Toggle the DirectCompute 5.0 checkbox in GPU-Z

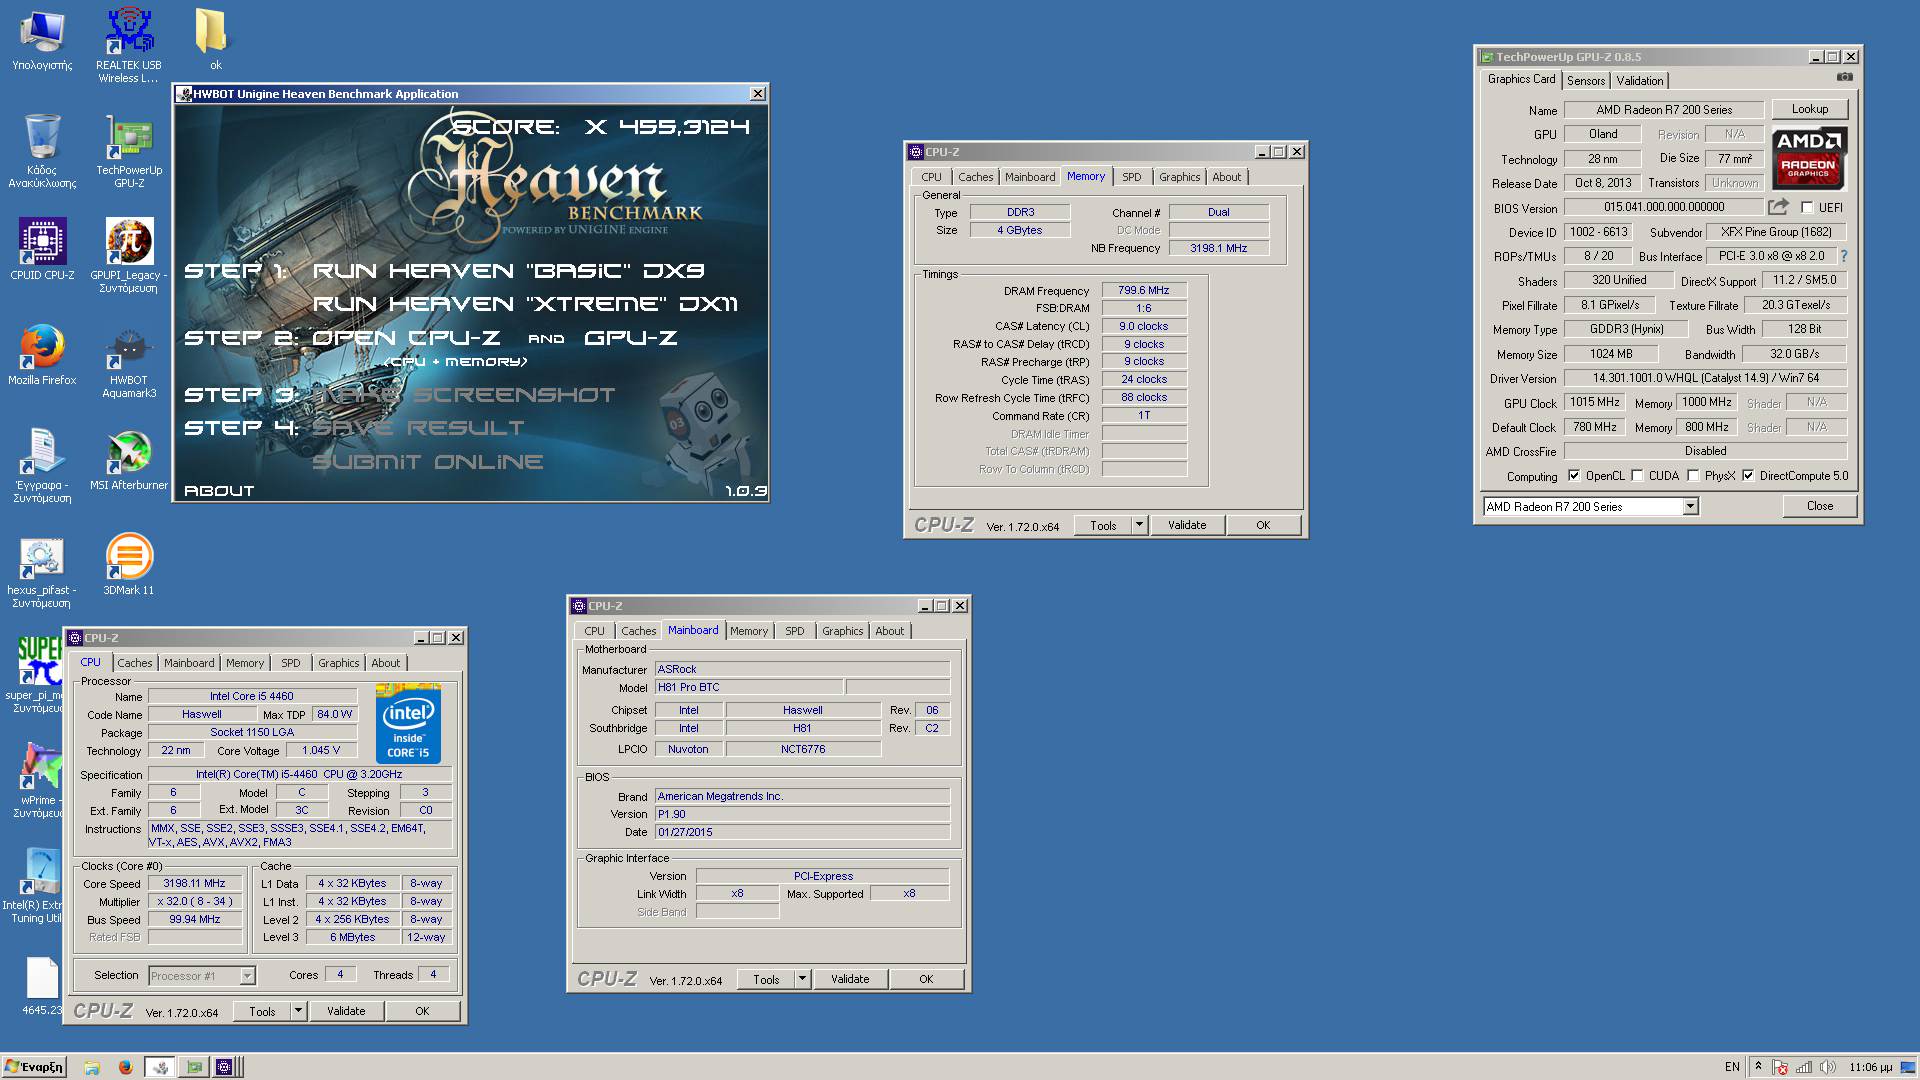1748,476
